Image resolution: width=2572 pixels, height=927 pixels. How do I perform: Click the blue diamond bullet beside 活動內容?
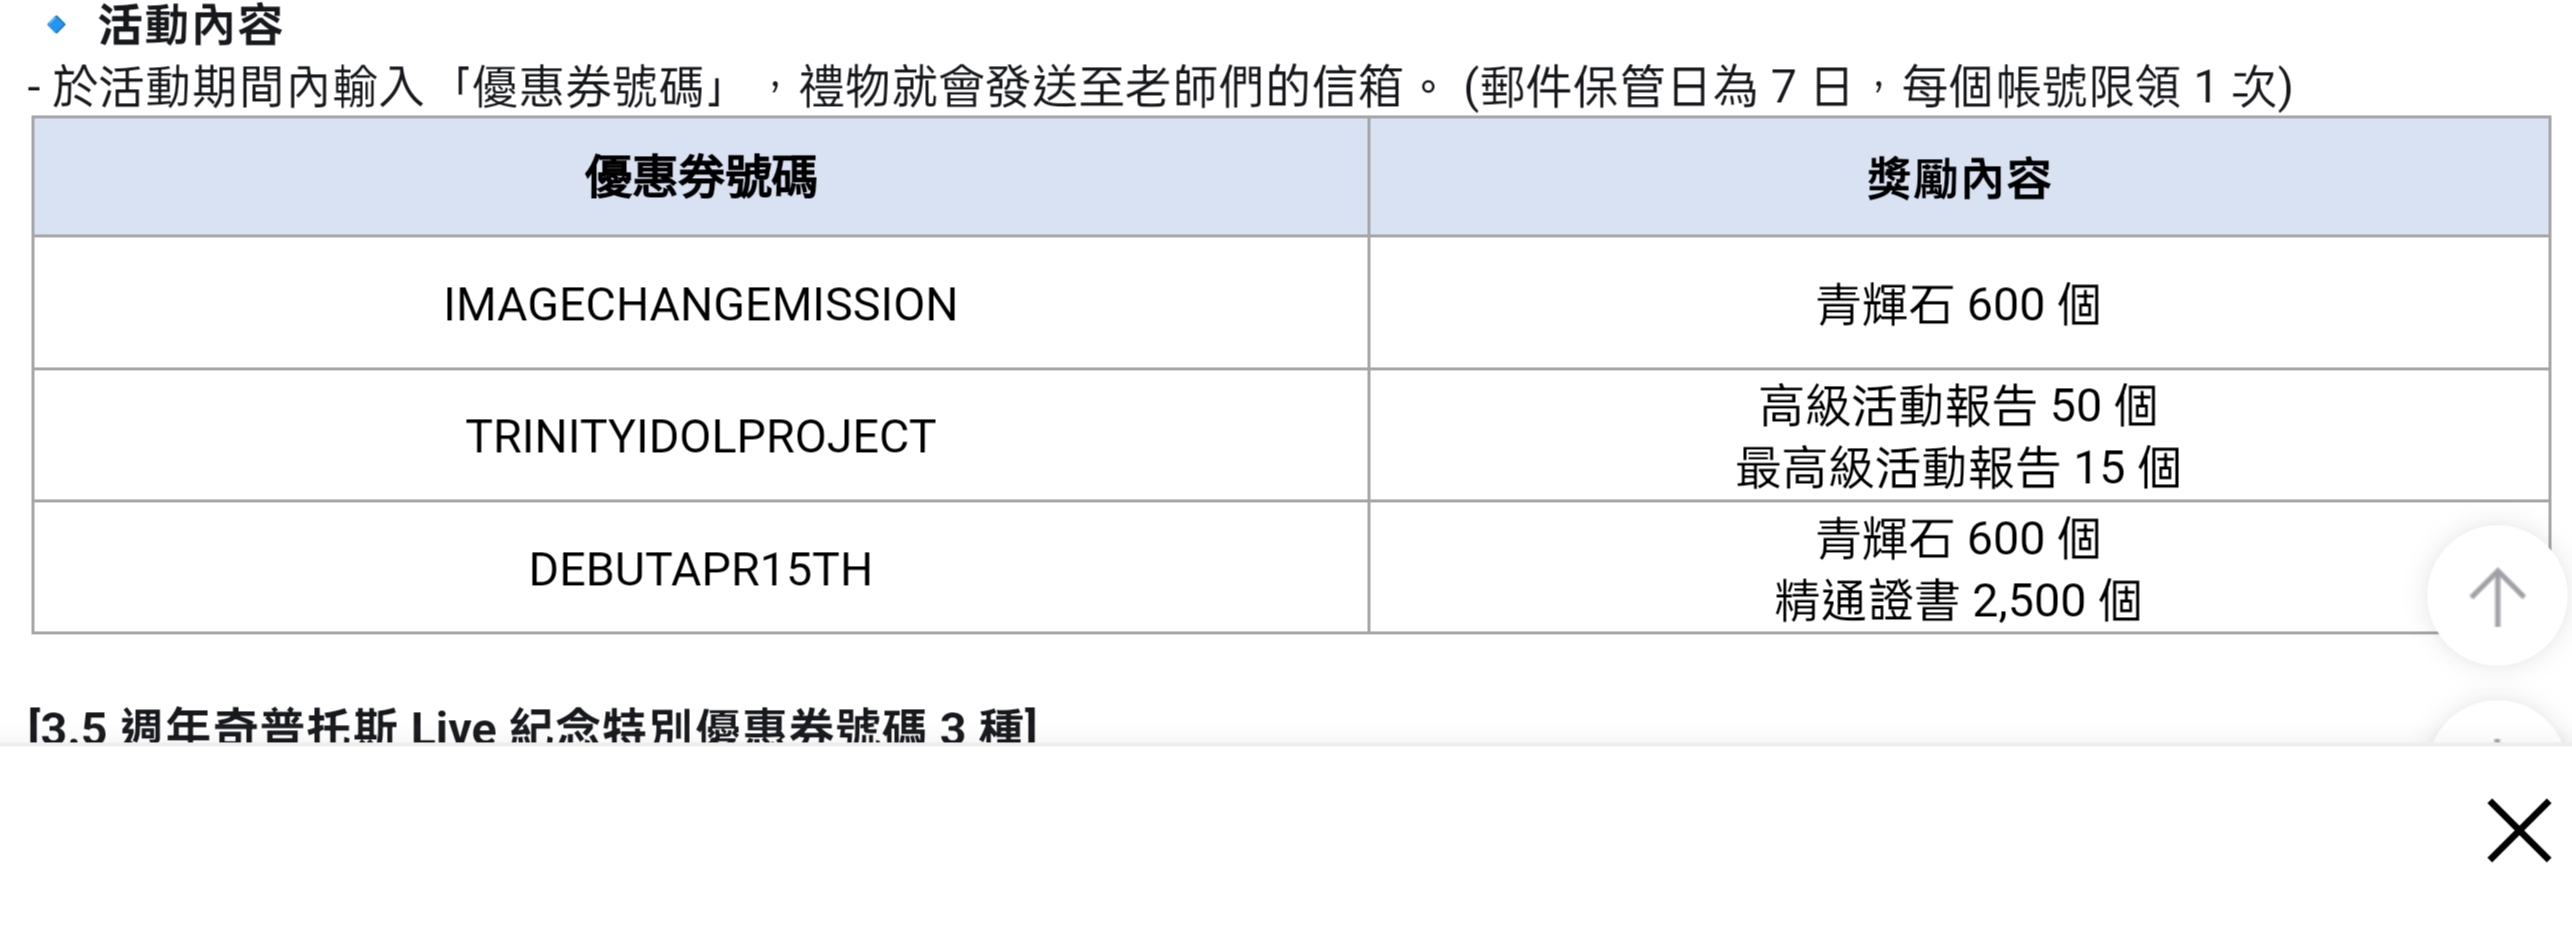(x=57, y=25)
